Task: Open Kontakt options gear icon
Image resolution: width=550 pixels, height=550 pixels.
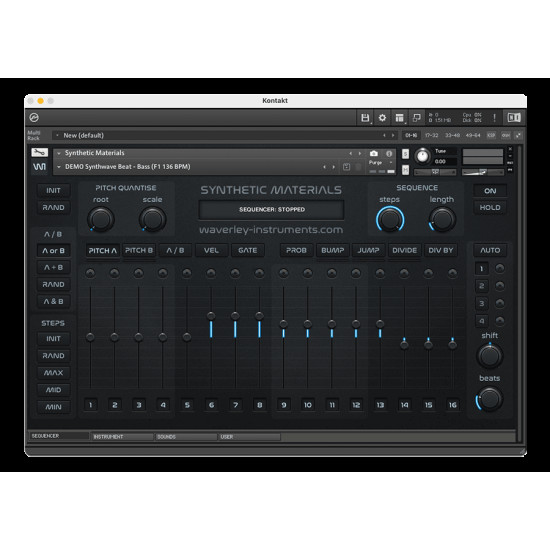Action: point(382,118)
